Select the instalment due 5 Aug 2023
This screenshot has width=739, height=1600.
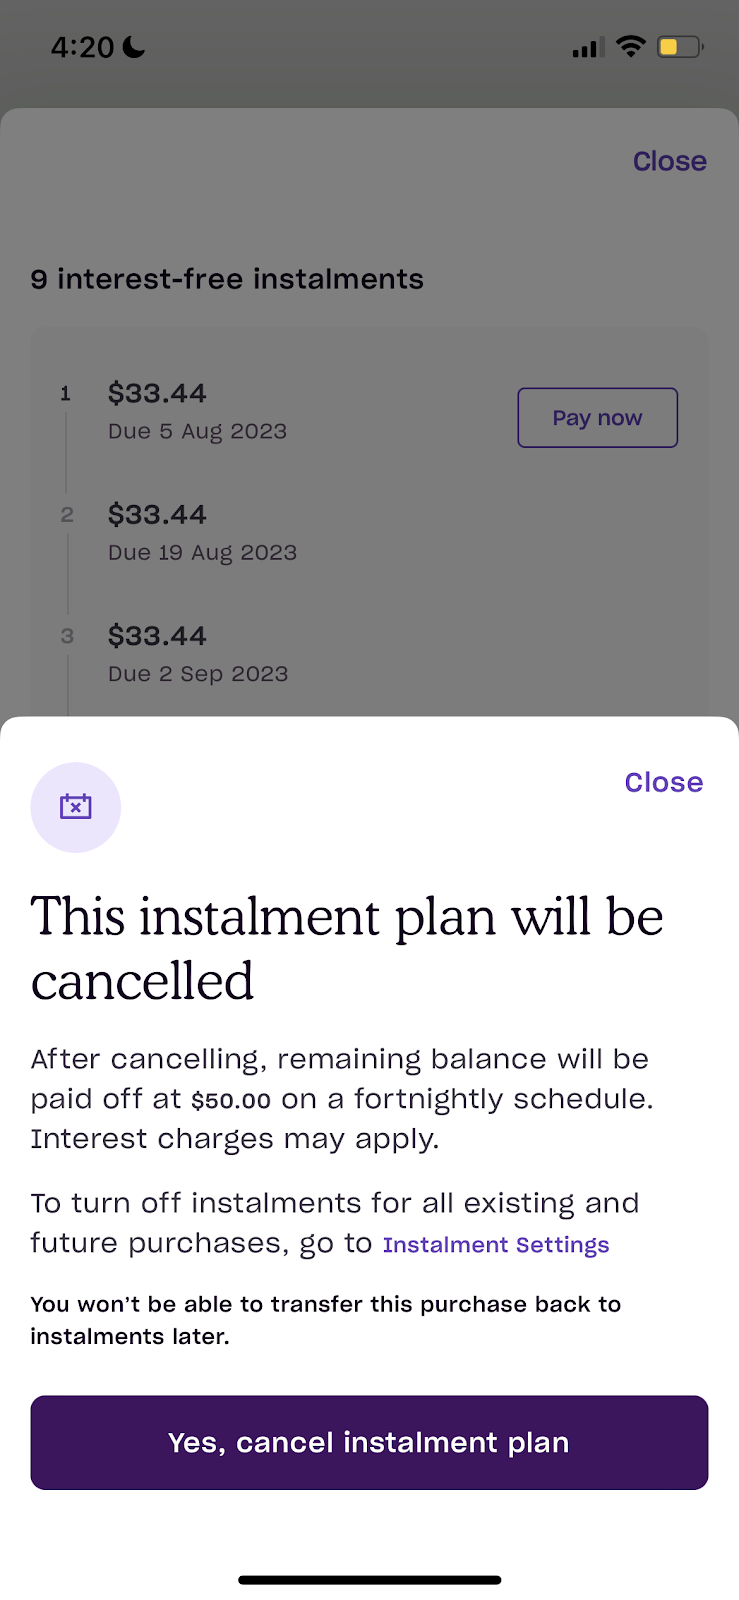(197, 411)
